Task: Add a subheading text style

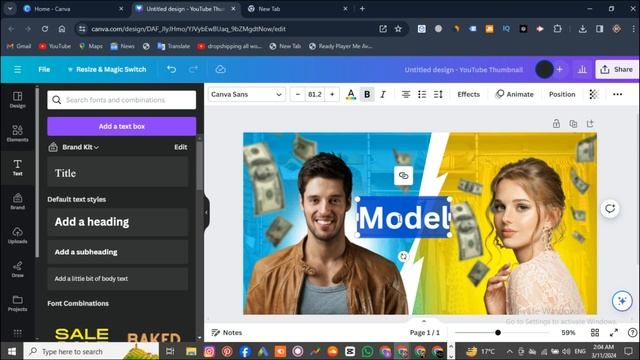Action: [118, 252]
